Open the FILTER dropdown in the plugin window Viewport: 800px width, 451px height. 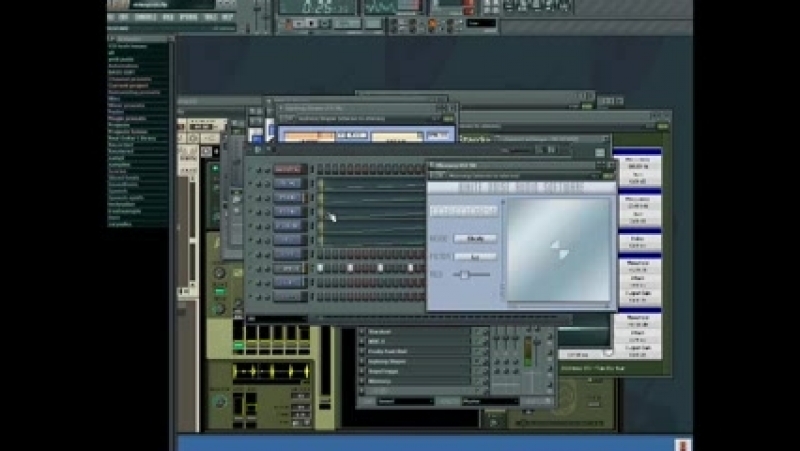click(475, 256)
